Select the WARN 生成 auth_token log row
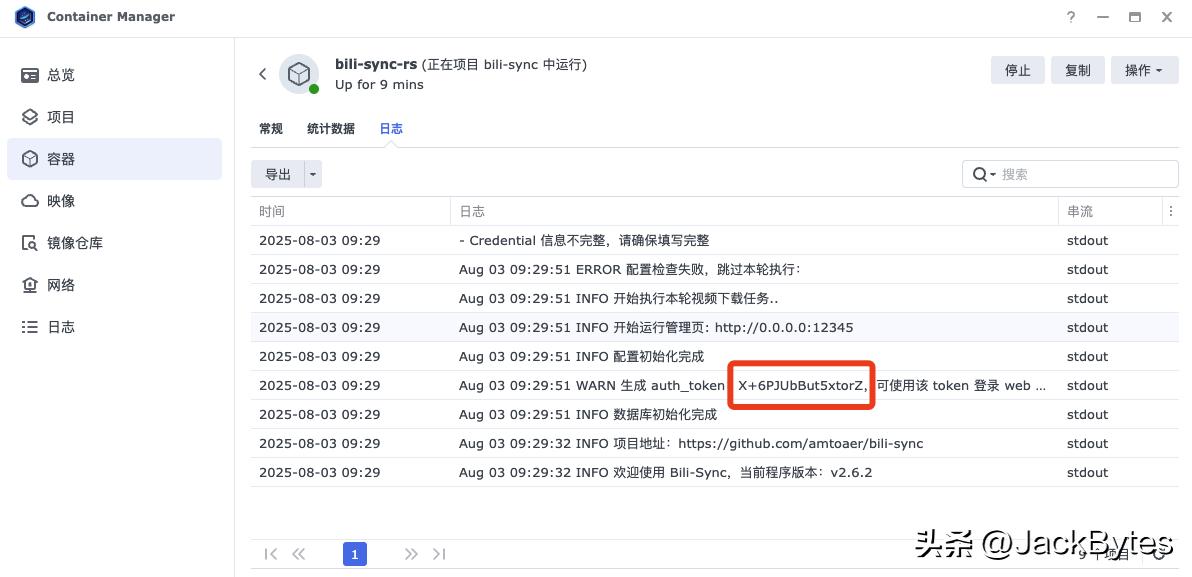Image resolution: width=1192 pixels, height=577 pixels. tap(715, 385)
